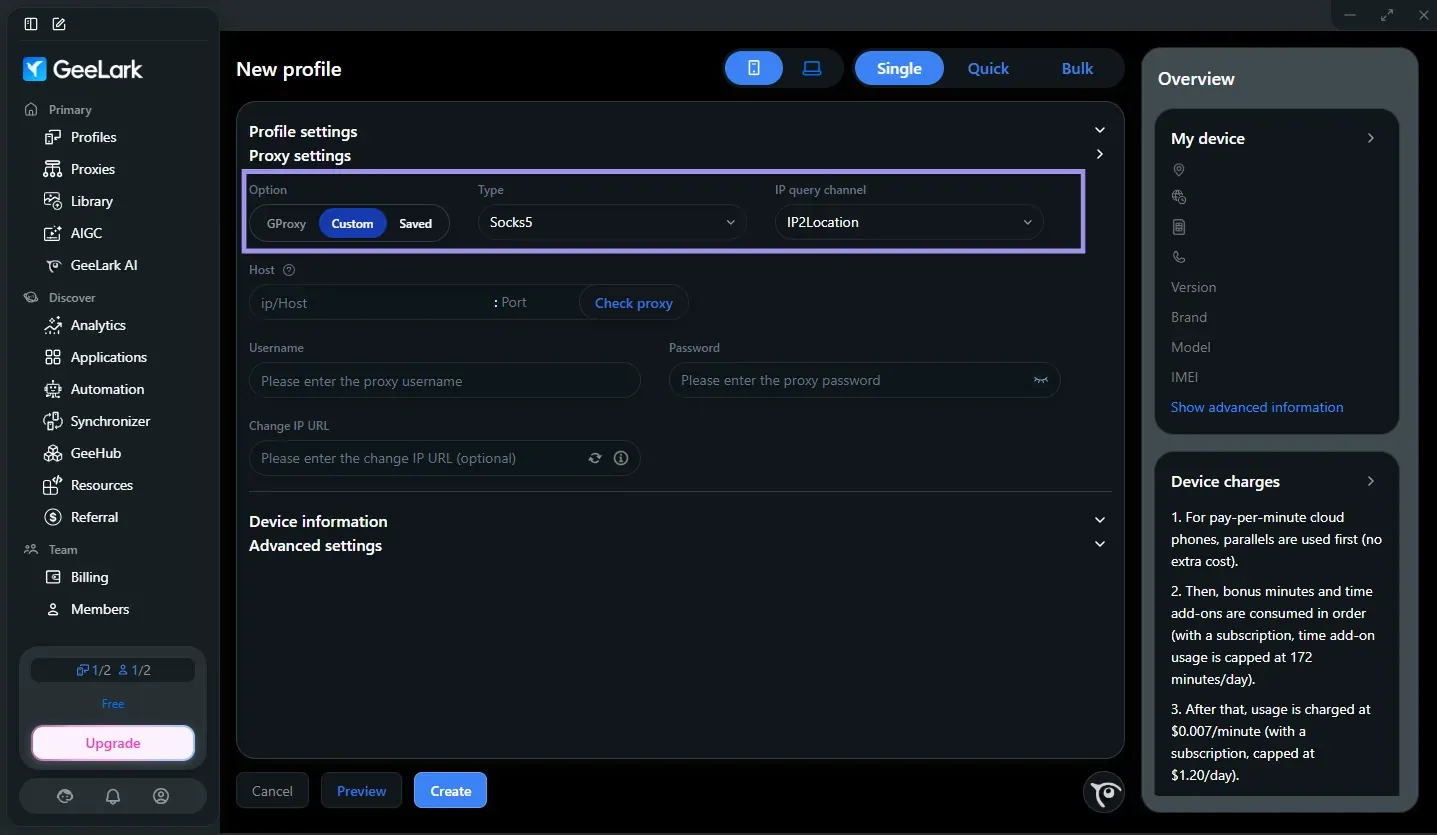Click the proxy username input field
This screenshot has width=1437, height=835.
point(445,381)
